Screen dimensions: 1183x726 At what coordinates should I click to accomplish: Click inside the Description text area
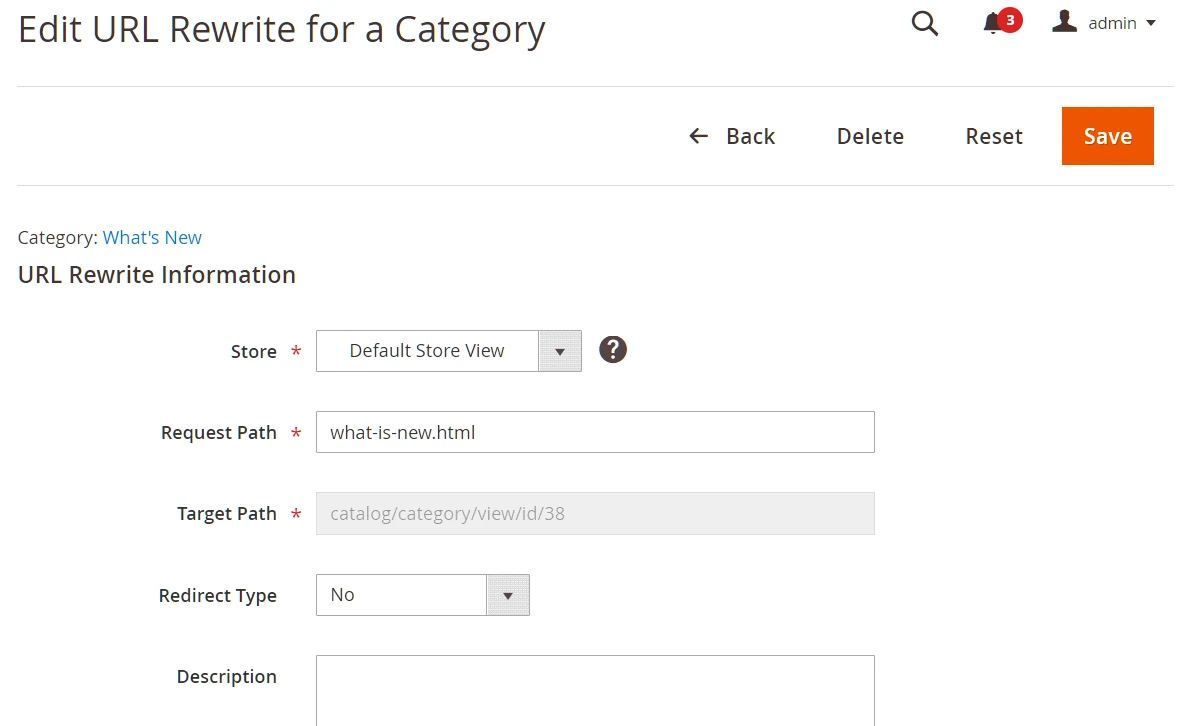pos(595,690)
